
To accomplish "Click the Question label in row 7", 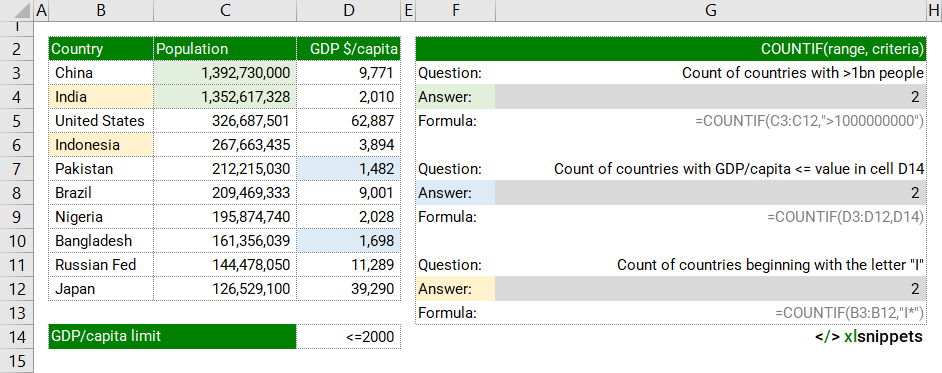I will pyautogui.click(x=450, y=169).
